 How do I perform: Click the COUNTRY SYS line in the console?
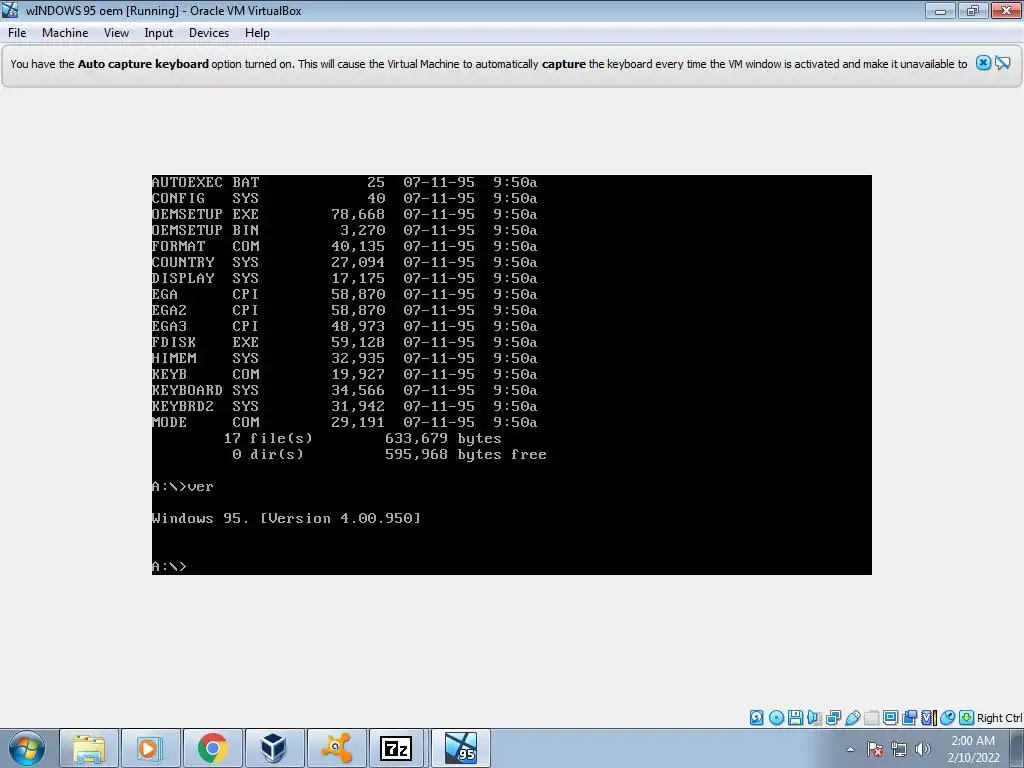tap(344, 262)
